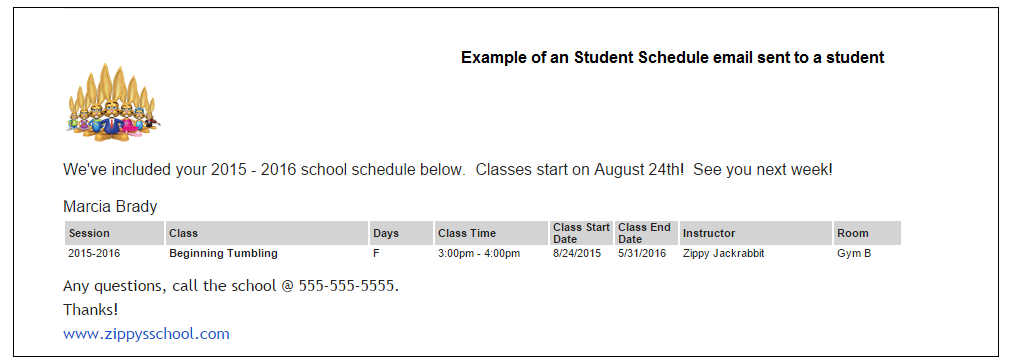Click the Room column header
The image size is (1012, 364).
point(867,233)
